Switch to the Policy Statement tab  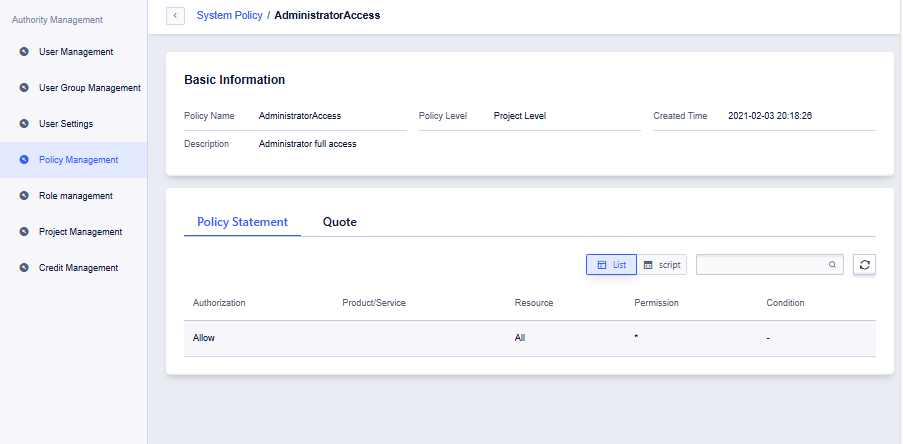tap(242, 222)
